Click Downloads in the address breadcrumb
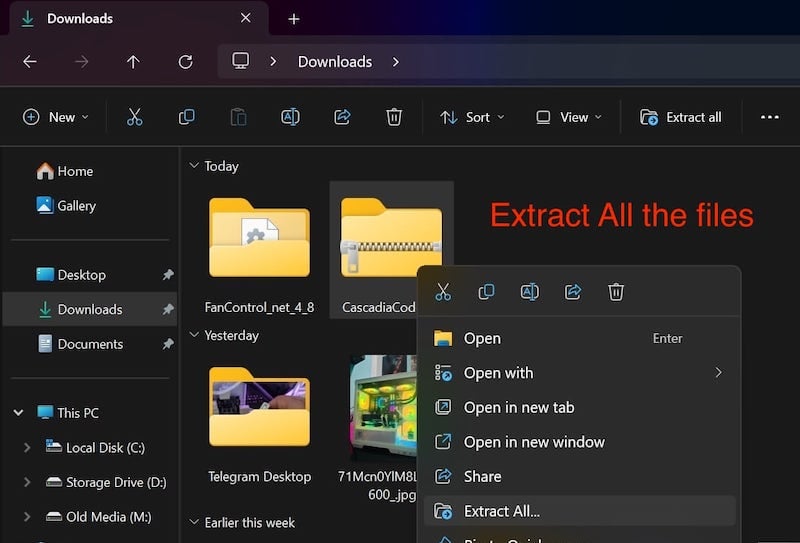Screen dimensions: 800x543 coord(335,62)
